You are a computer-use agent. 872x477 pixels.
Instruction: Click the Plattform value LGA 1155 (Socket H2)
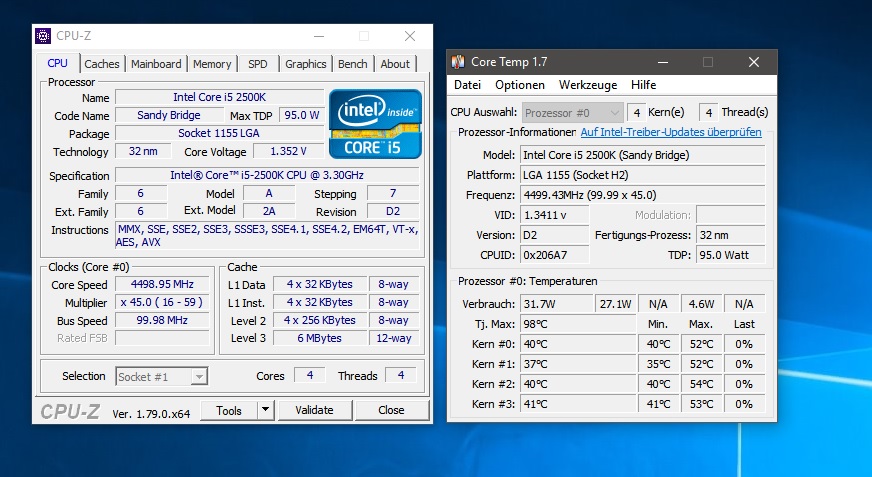[x=642, y=175]
